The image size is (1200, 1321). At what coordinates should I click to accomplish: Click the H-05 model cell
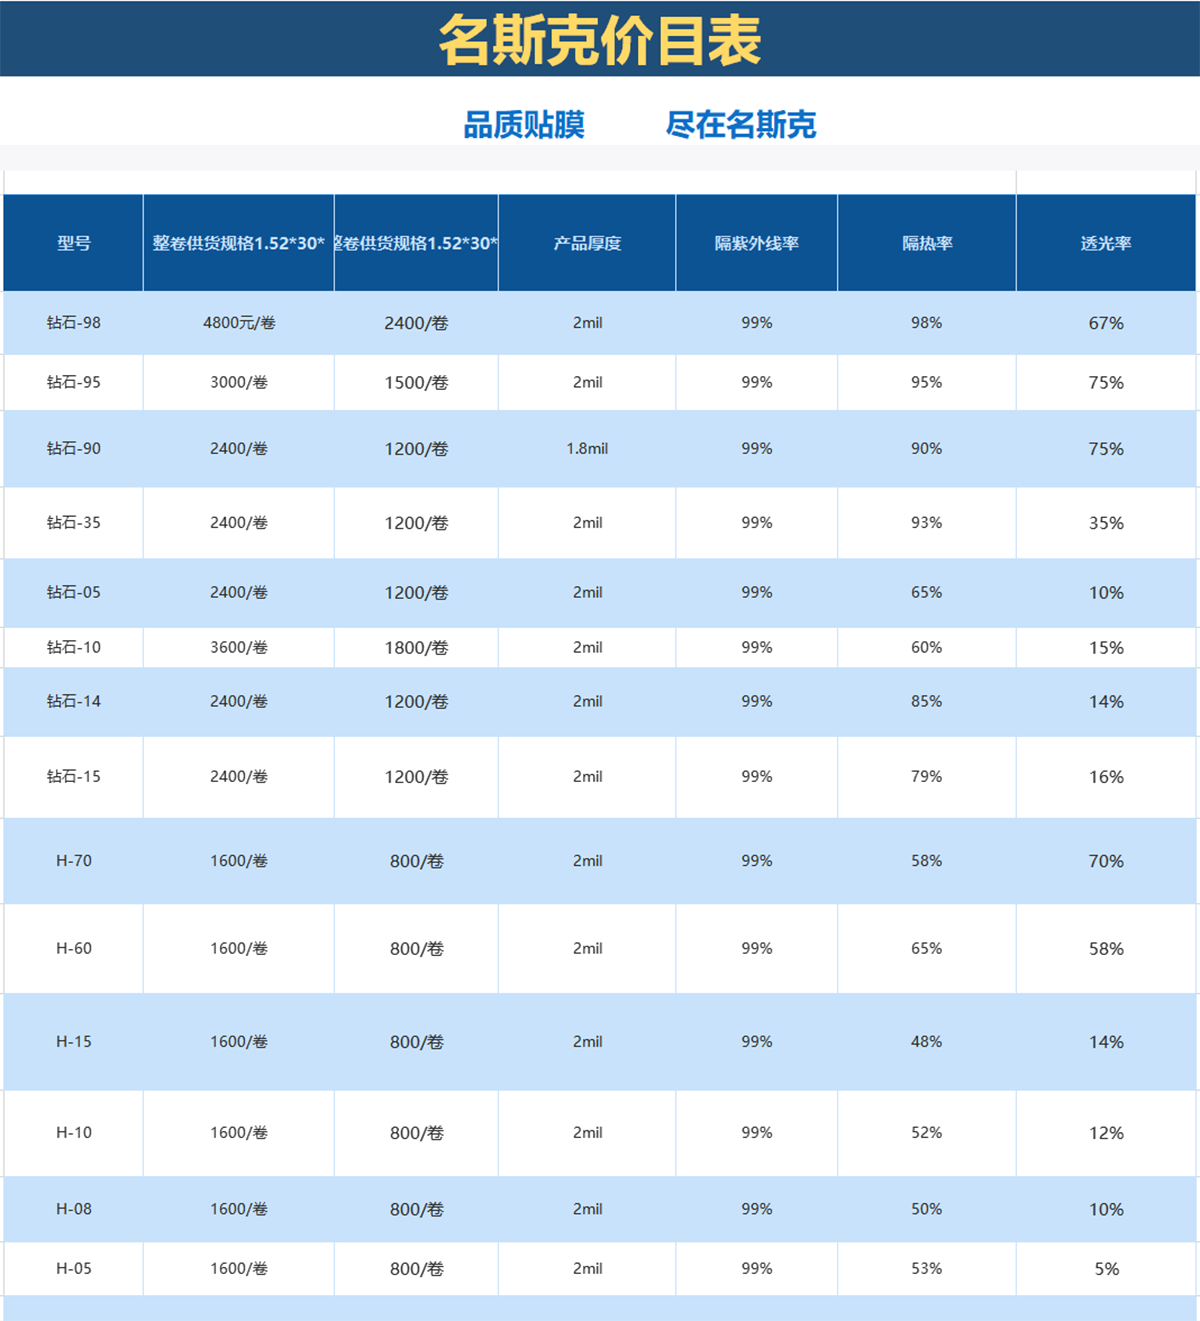tap(74, 1269)
